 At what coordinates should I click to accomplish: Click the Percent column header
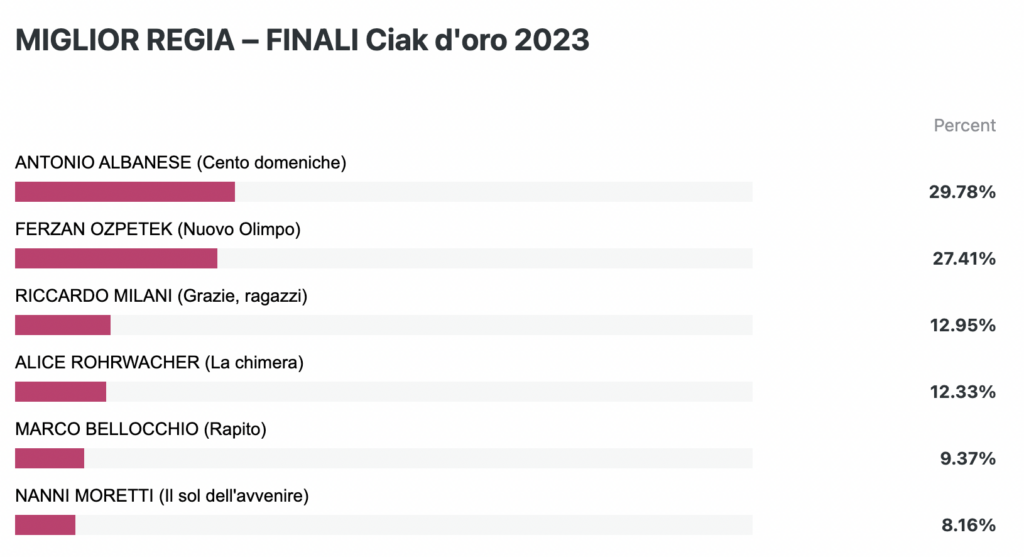click(x=965, y=125)
